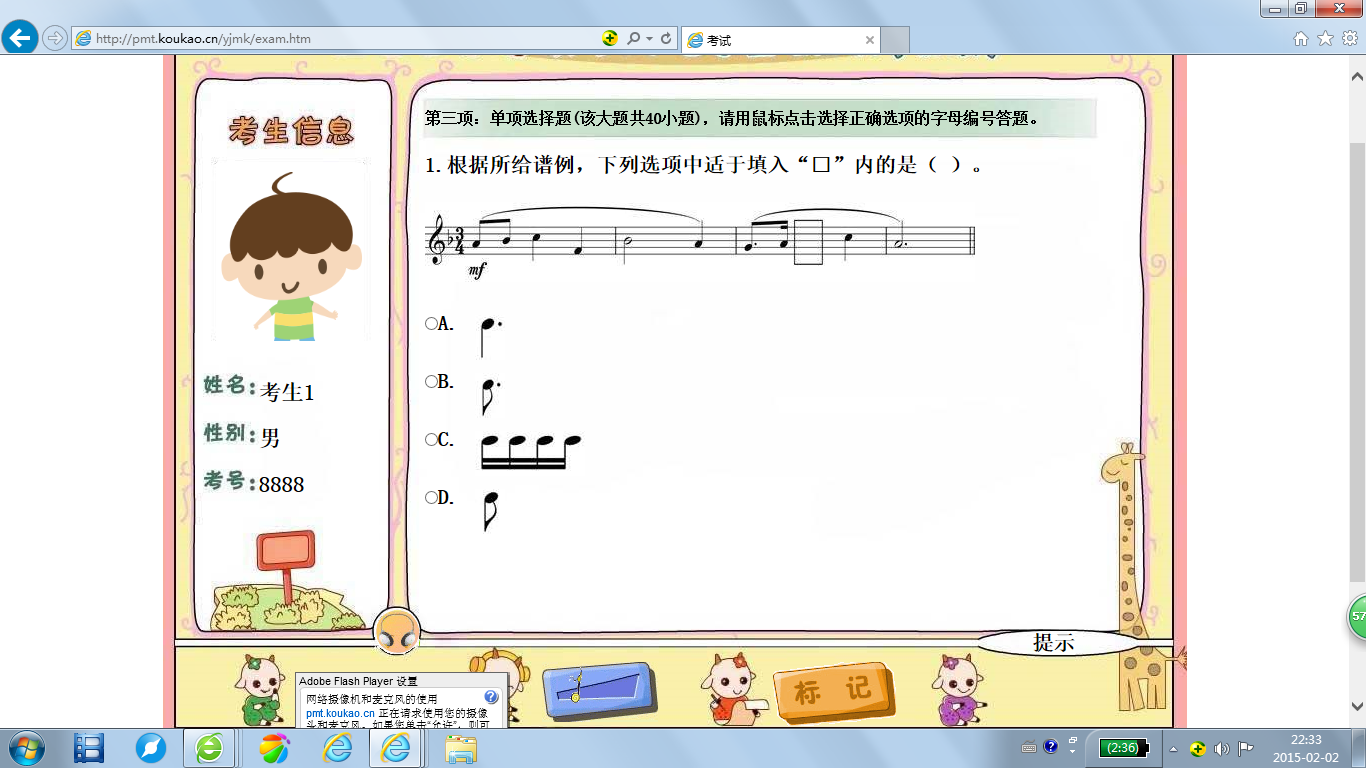This screenshot has width=1366, height=768.
Task: Click the Windows Start button
Action: coord(27,747)
